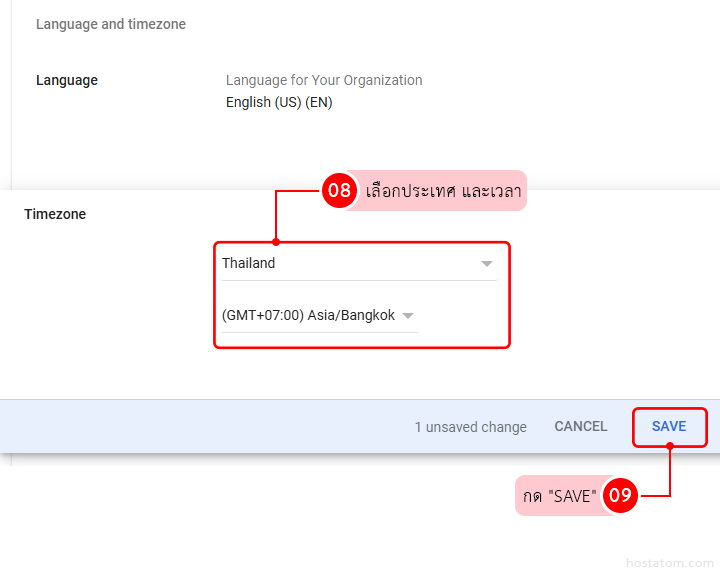720x572 pixels.
Task: Click the Language for Your Organization text
Action: click(324, 80)
